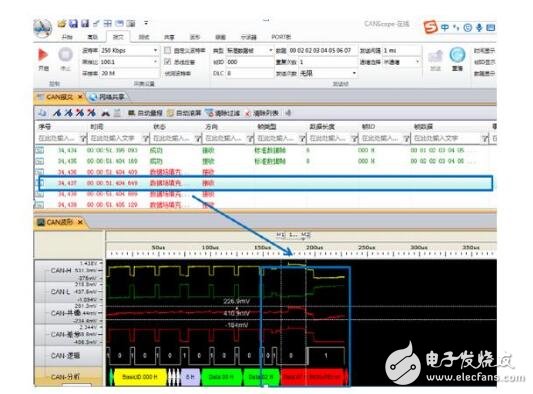Toggle Sogou Chinese 中 input mode
The image size is (533, 394).
pos(445,28)
